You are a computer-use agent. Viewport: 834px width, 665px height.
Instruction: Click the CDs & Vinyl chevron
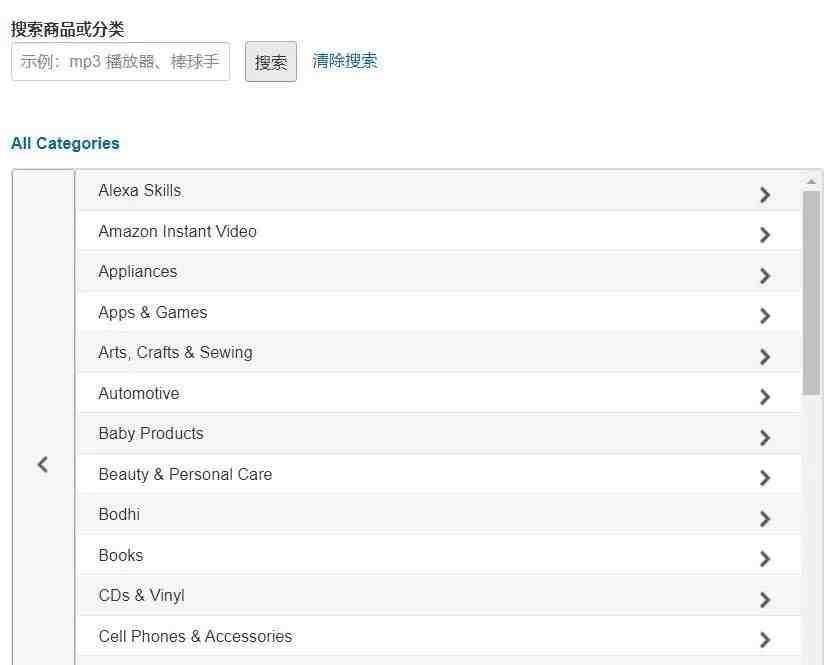coord(765,600)
